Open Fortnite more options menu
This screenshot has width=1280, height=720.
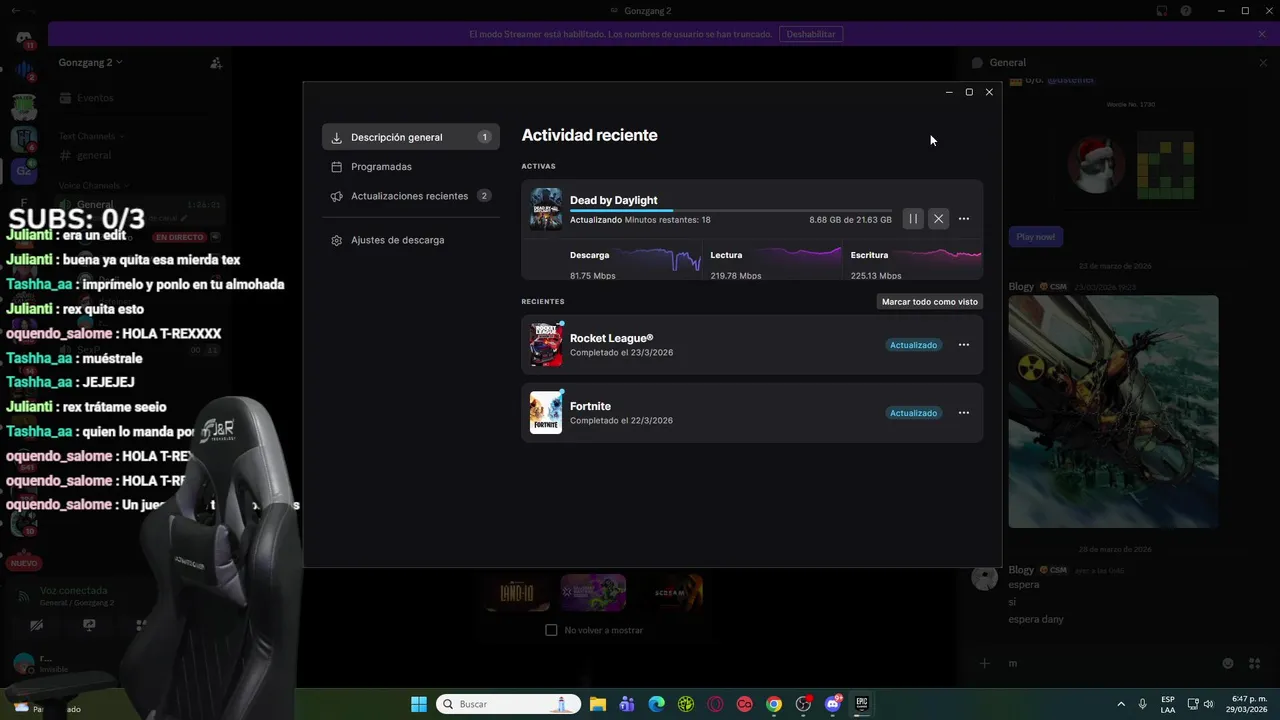point(964,413)
